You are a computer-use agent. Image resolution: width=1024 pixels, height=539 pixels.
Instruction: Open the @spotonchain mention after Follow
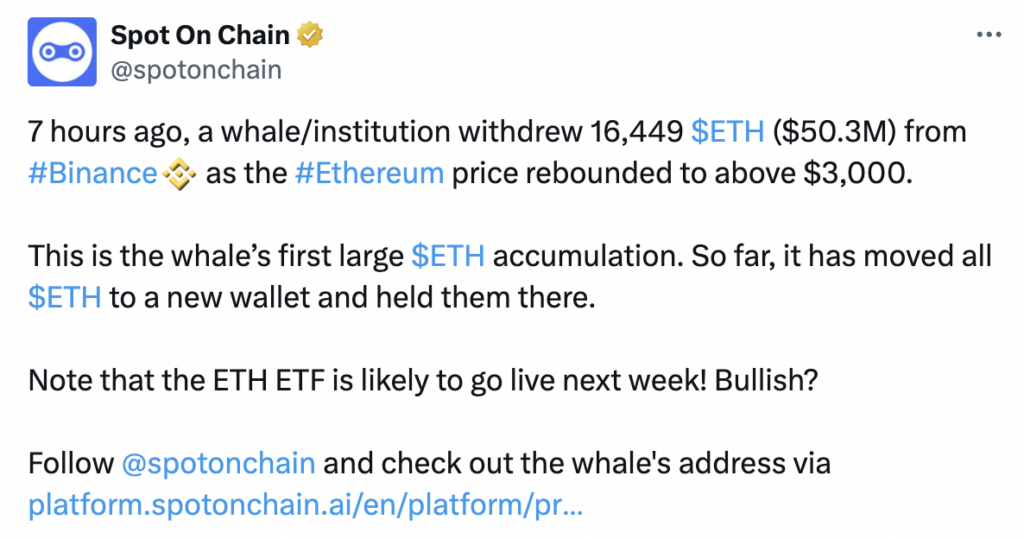(x=218, y=463)
